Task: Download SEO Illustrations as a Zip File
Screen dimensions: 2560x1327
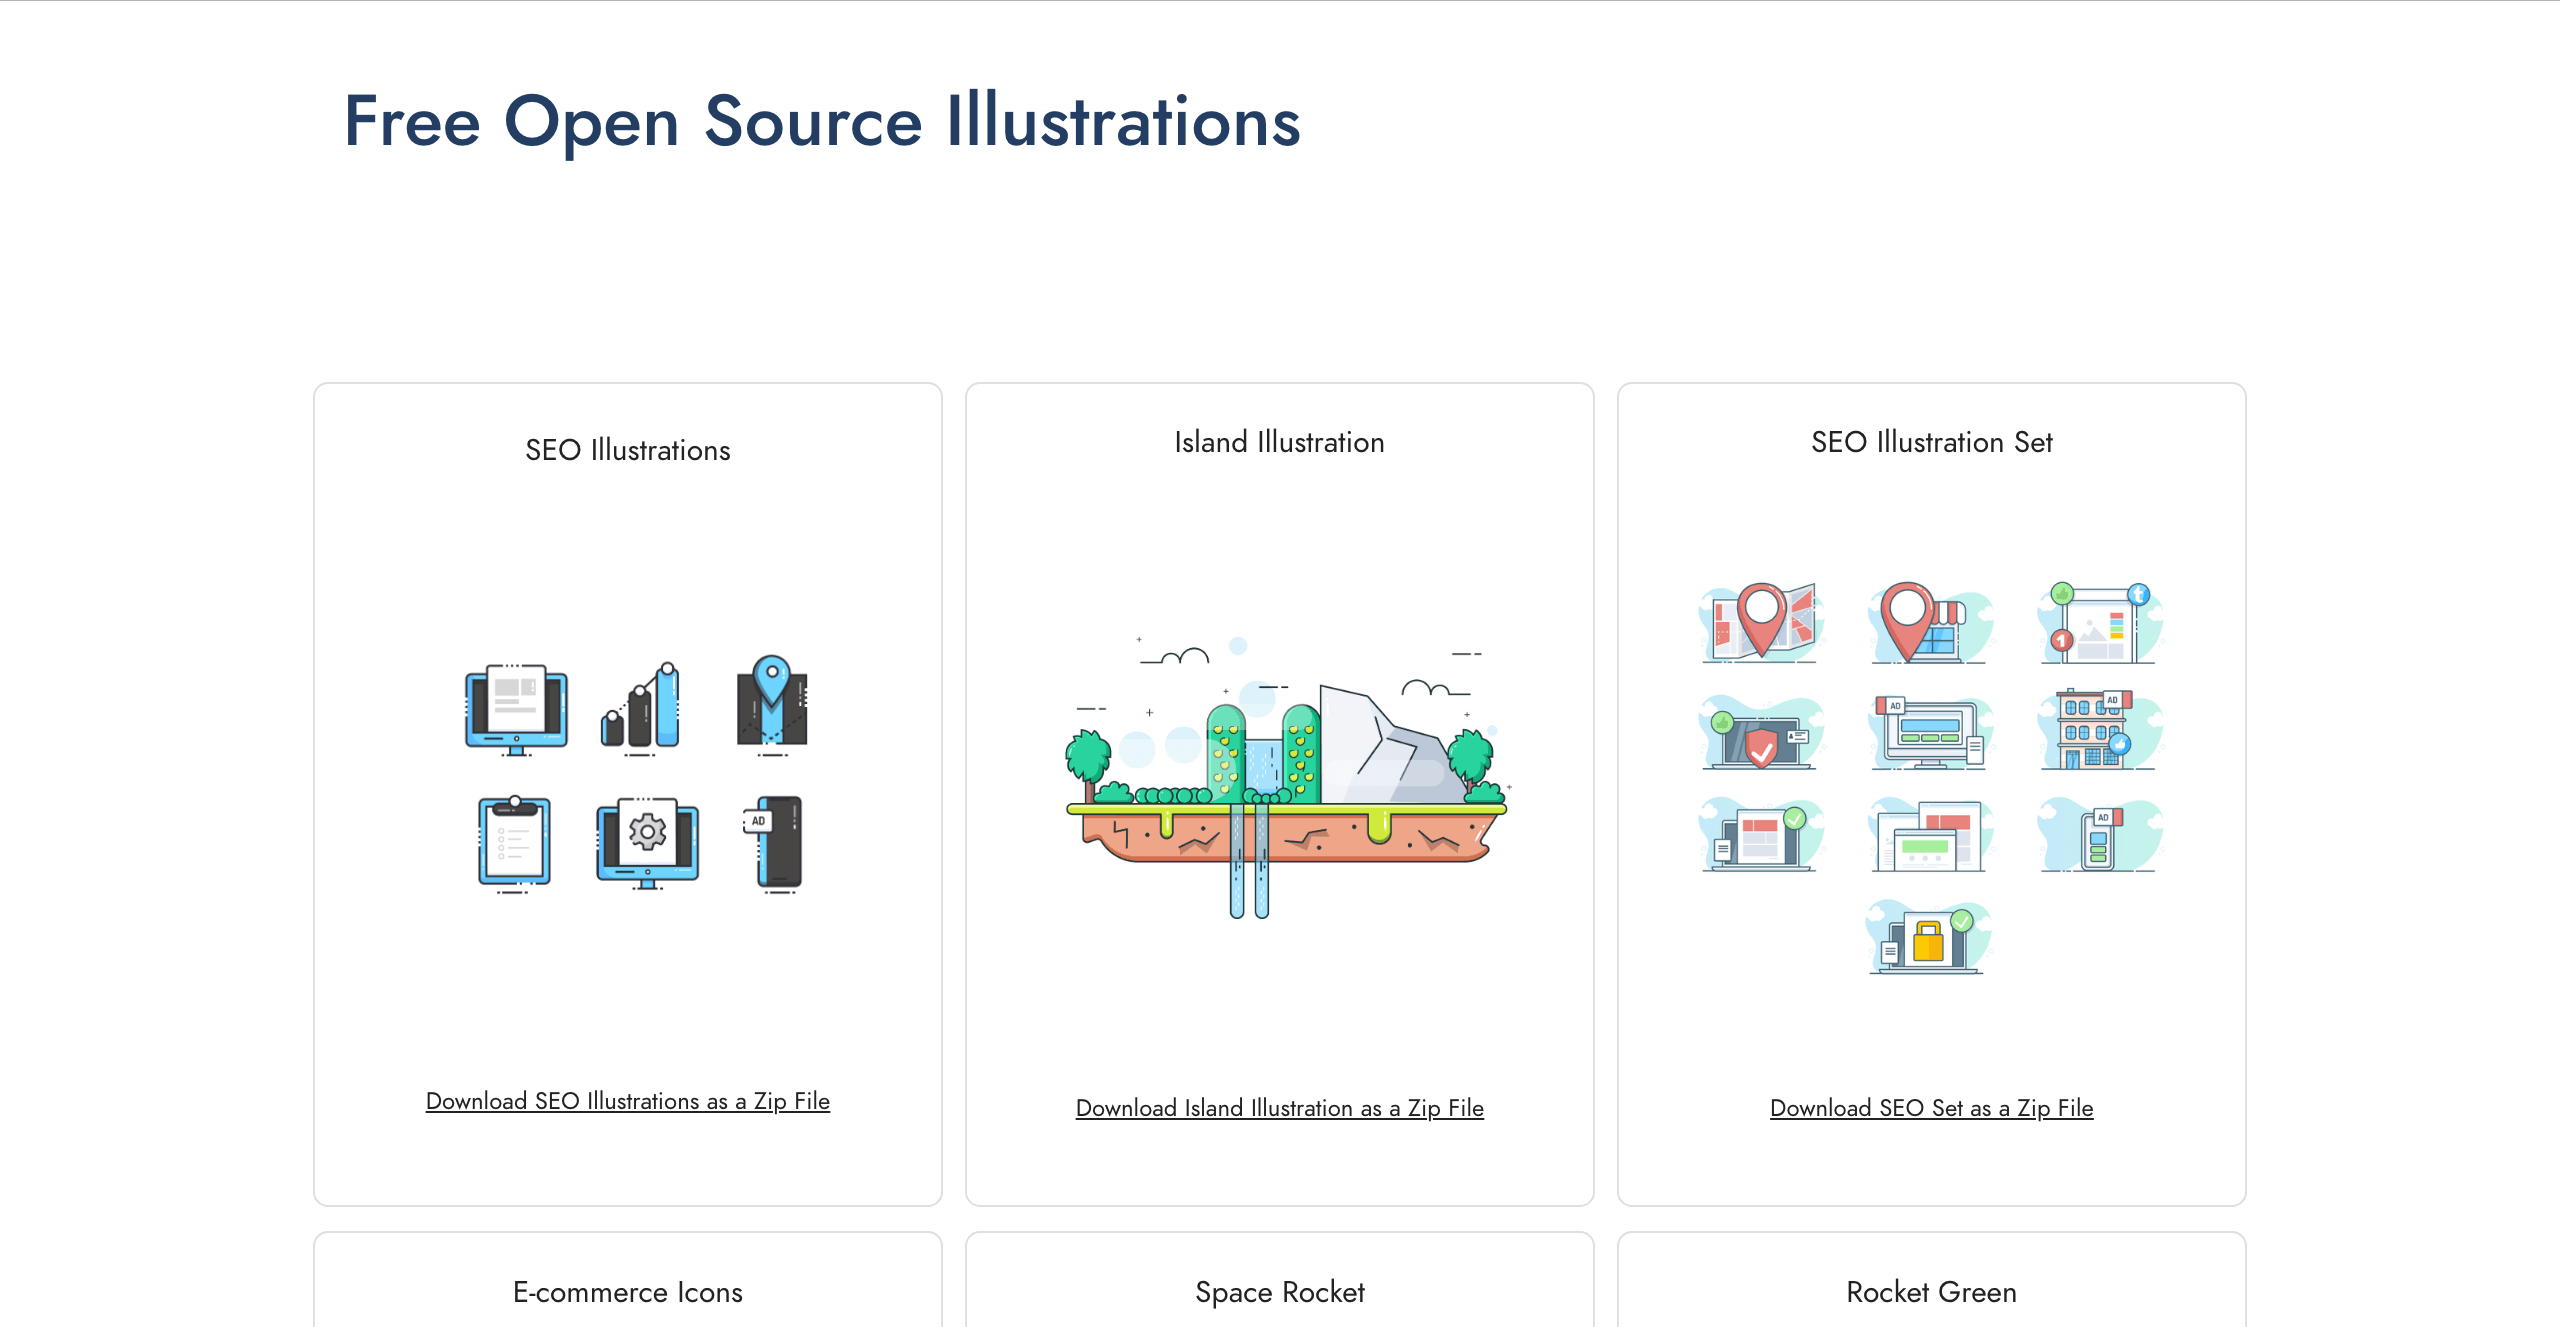Action: [x=627, y=1101]
